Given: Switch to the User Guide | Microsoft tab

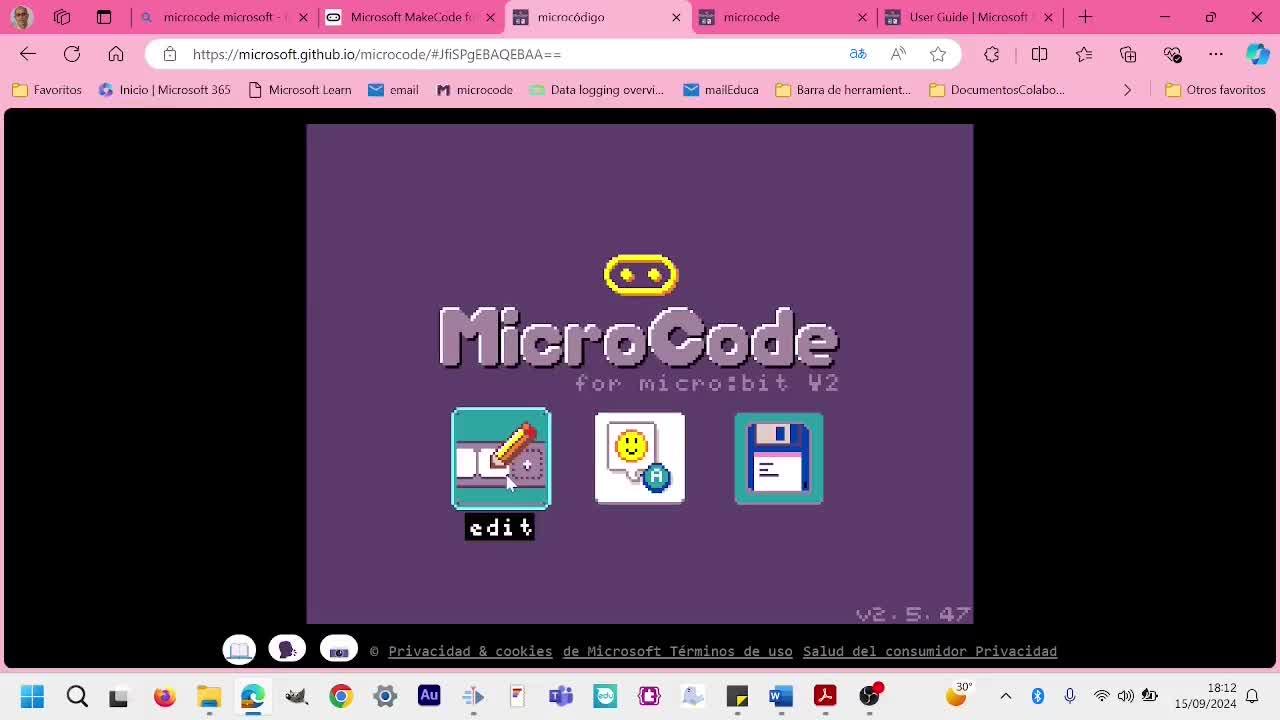Looking at the screenshot, I should [969, 17].
